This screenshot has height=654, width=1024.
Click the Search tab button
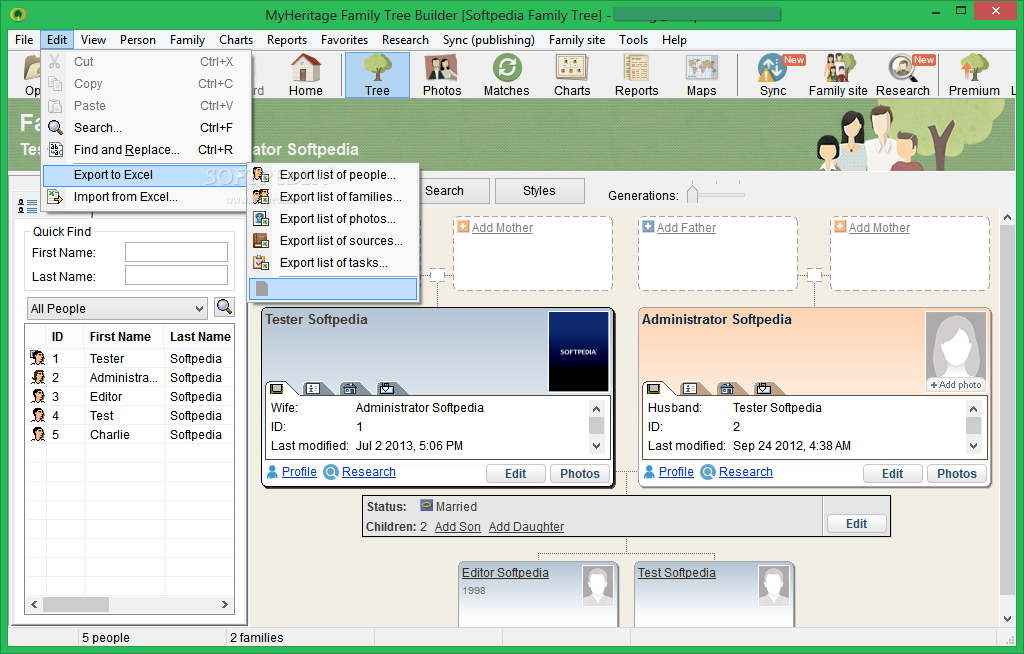(x=445, y=191)
